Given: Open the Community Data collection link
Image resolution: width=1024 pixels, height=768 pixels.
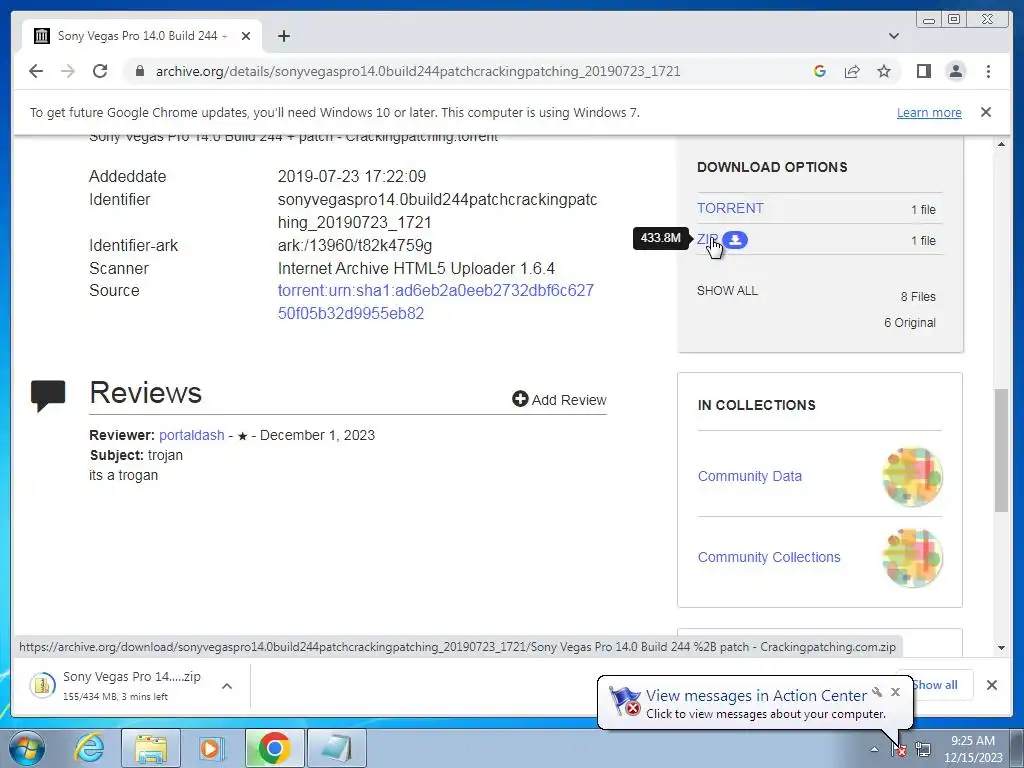Looking at the screenshot, I should (x=750, y=476).
